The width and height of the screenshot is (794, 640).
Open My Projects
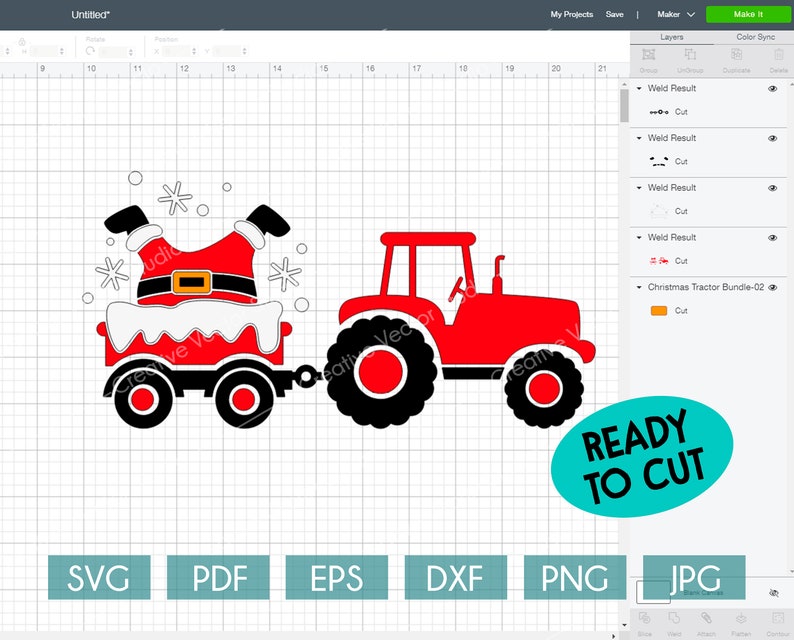coord(572,14)
